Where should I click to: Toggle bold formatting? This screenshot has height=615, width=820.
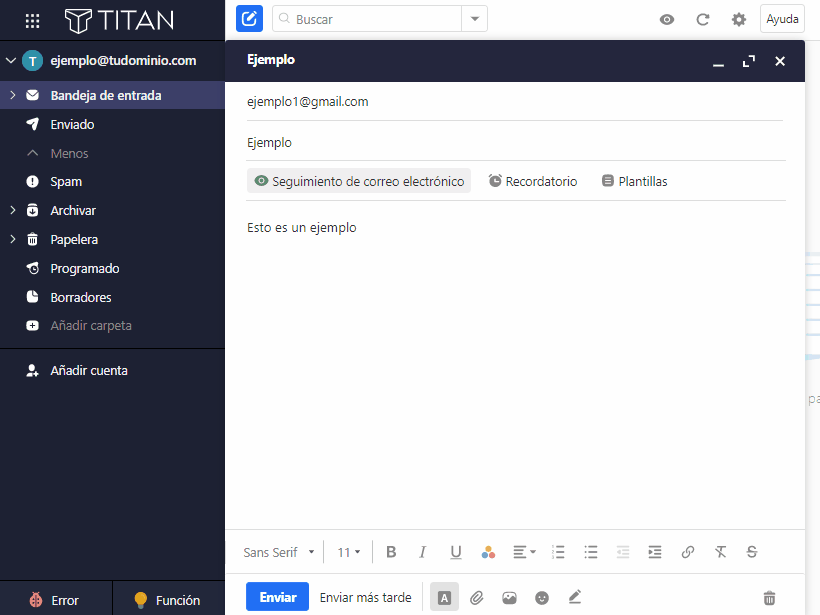pos(391,552)
